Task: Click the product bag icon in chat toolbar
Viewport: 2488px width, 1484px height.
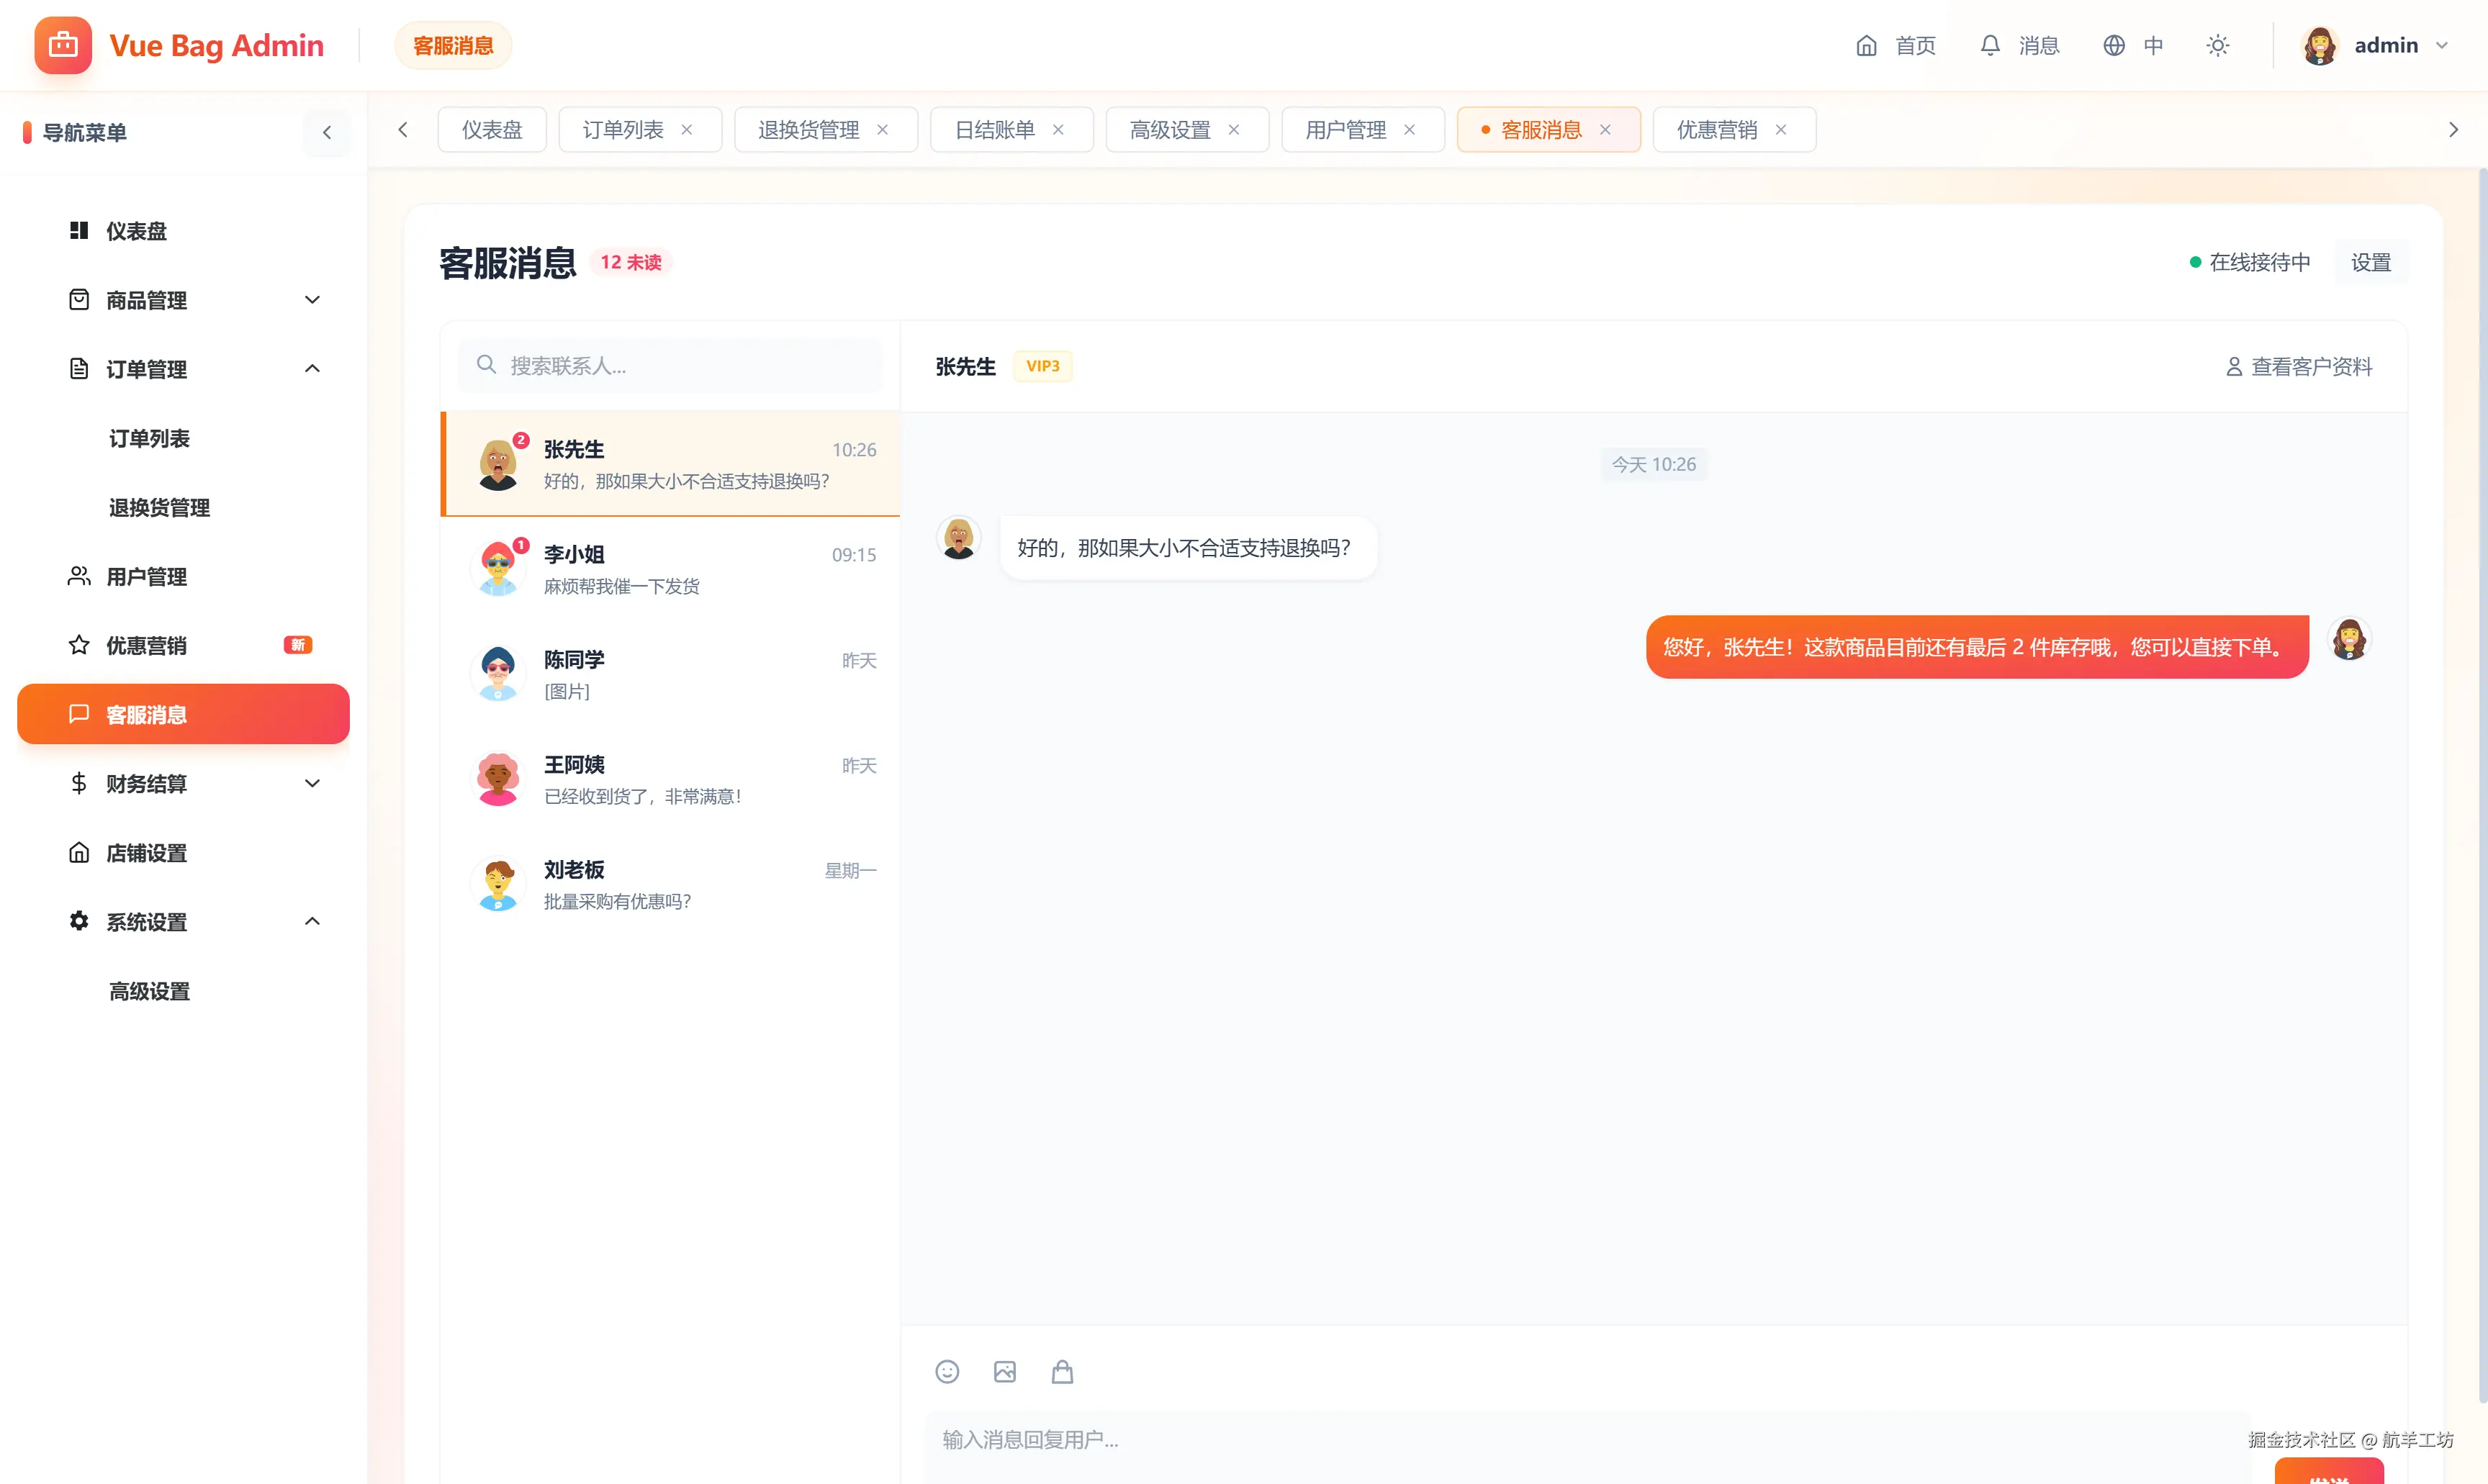Action: click(1062, 1371)
